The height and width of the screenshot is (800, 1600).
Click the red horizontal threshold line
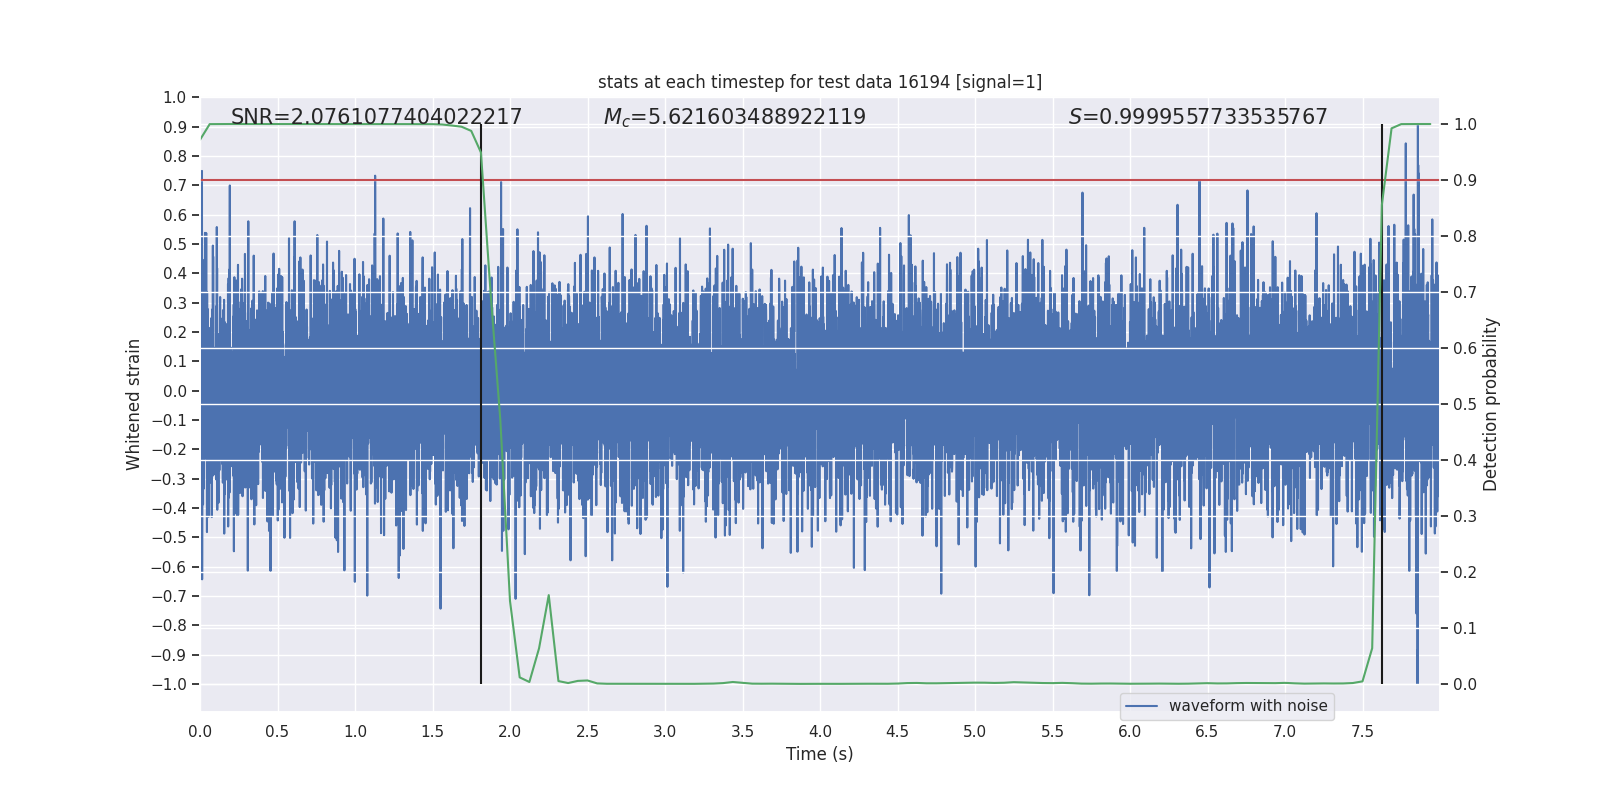tap(820, 180)
